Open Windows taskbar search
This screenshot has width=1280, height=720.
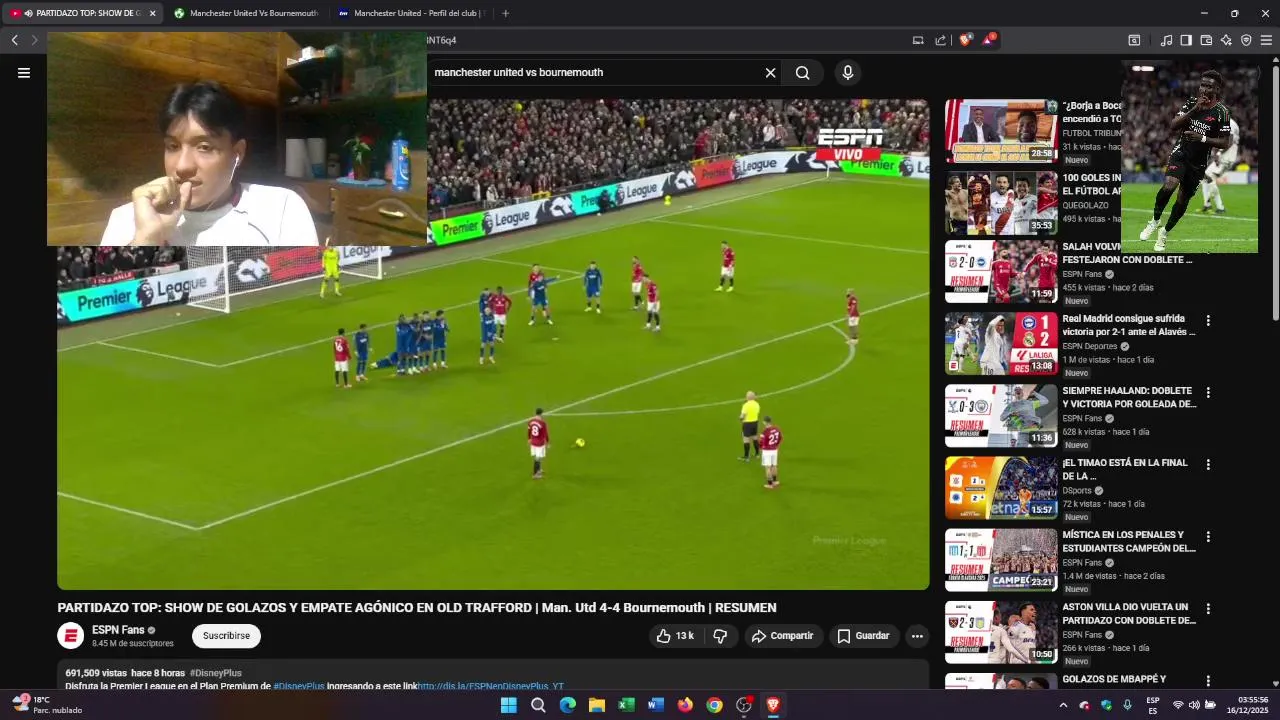coord(538,705)
